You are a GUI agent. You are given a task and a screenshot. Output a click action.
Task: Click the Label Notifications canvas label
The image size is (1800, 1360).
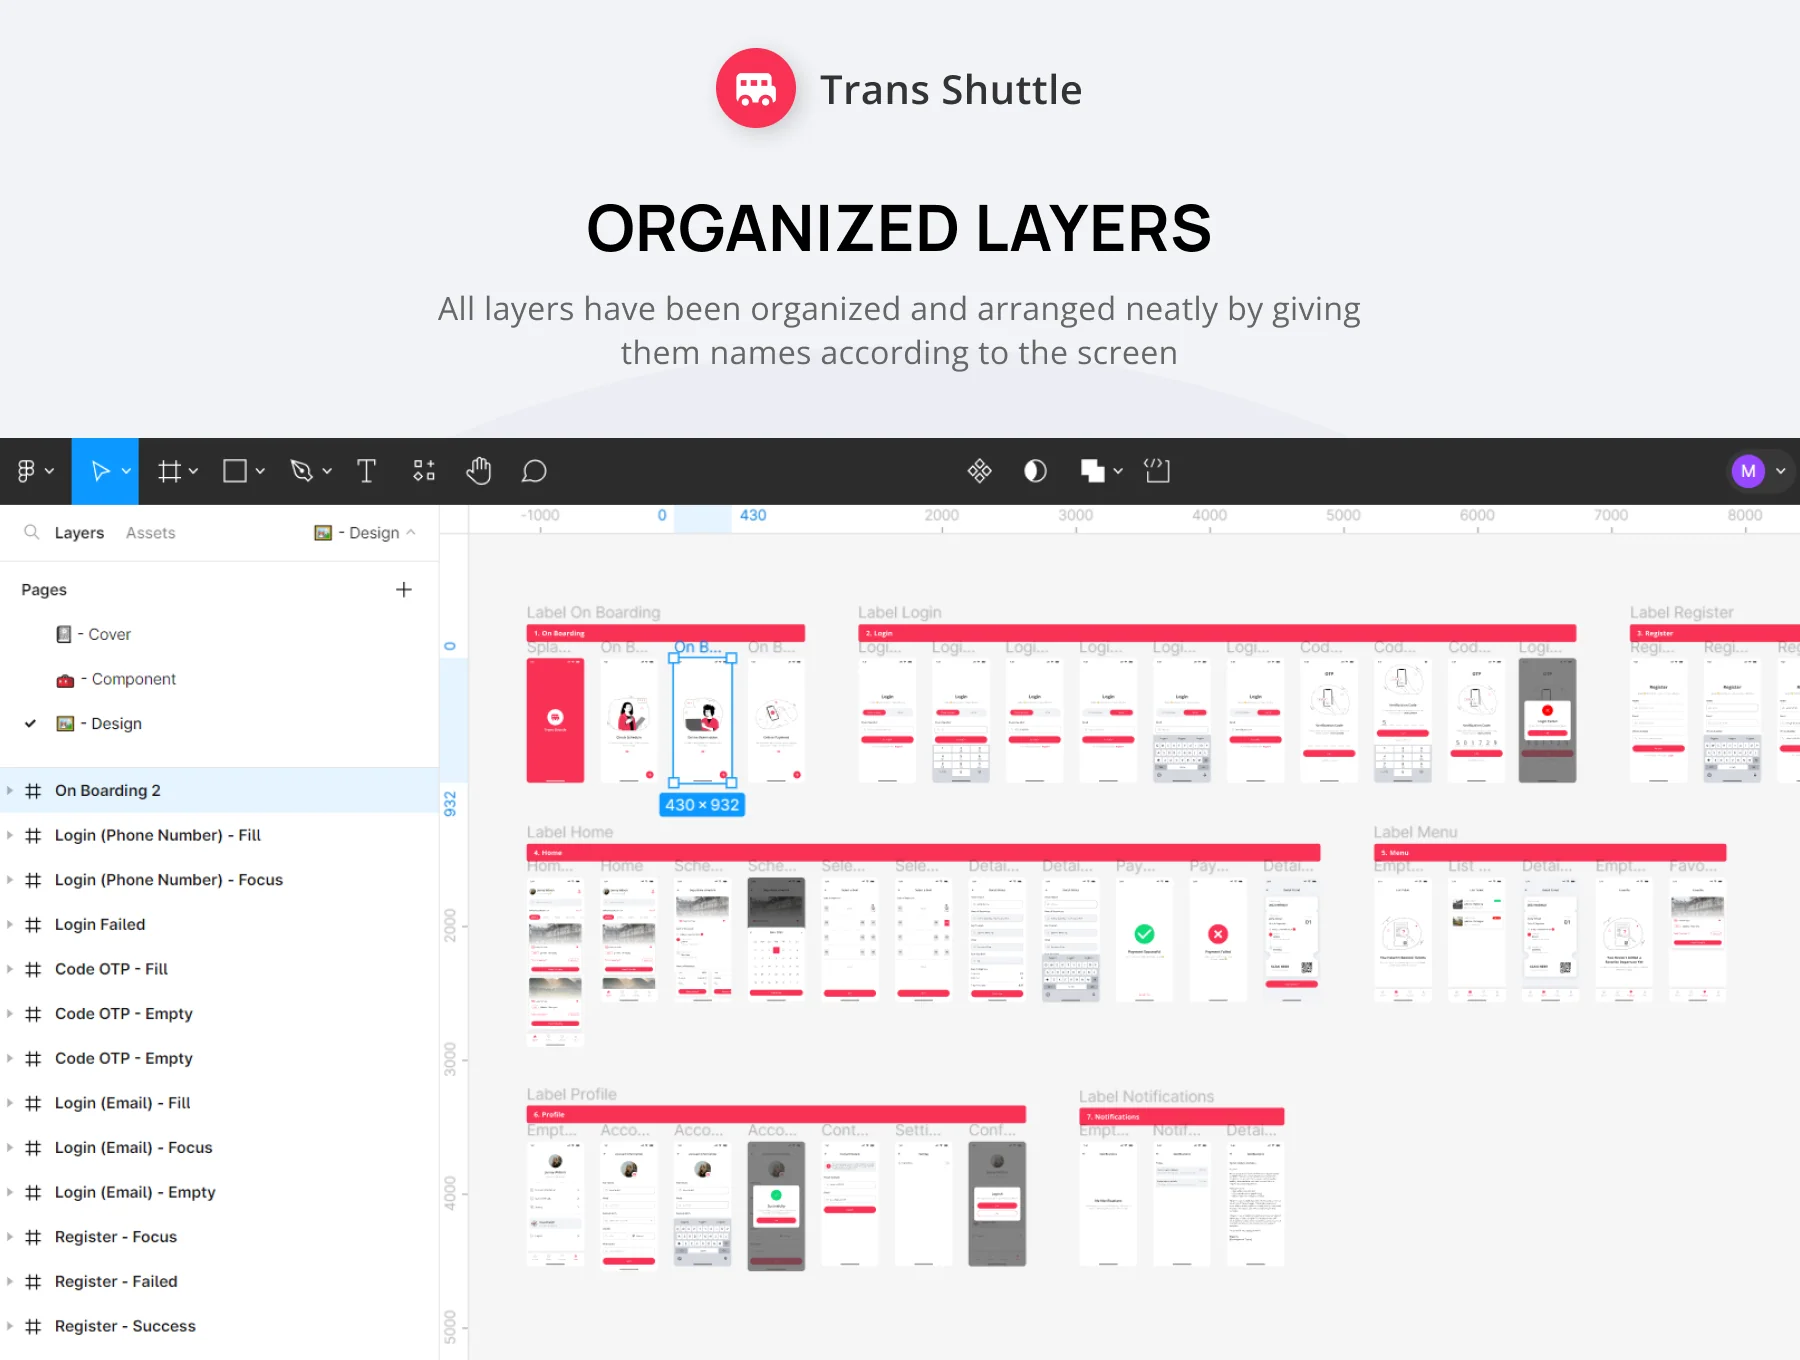[x=1146, y=1097]
